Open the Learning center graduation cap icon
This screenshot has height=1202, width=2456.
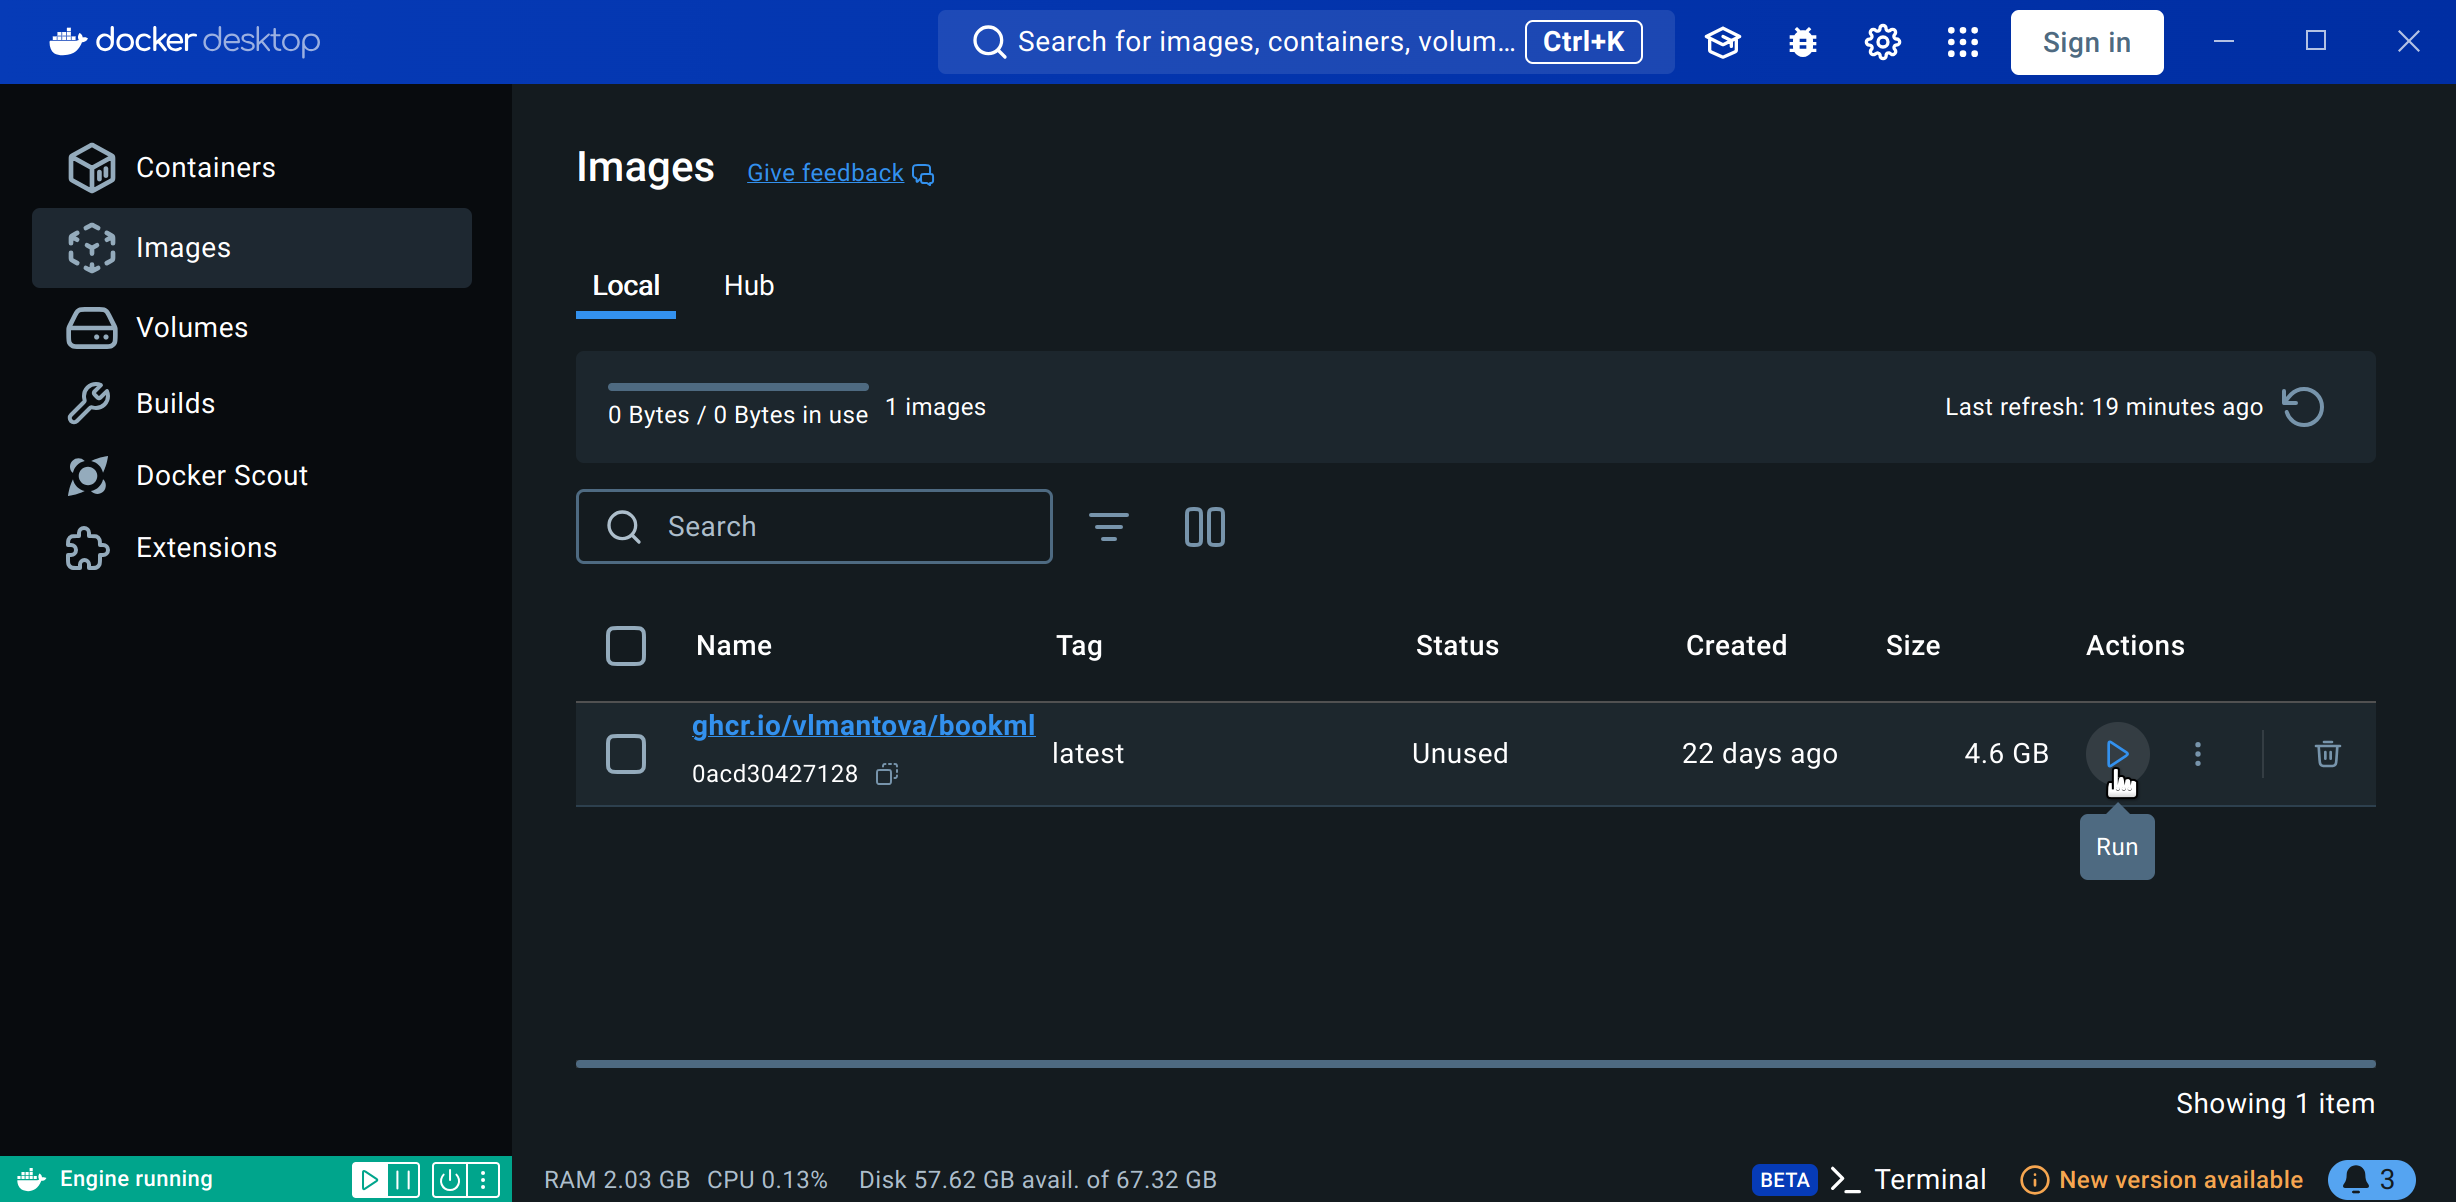[1723, 42]
